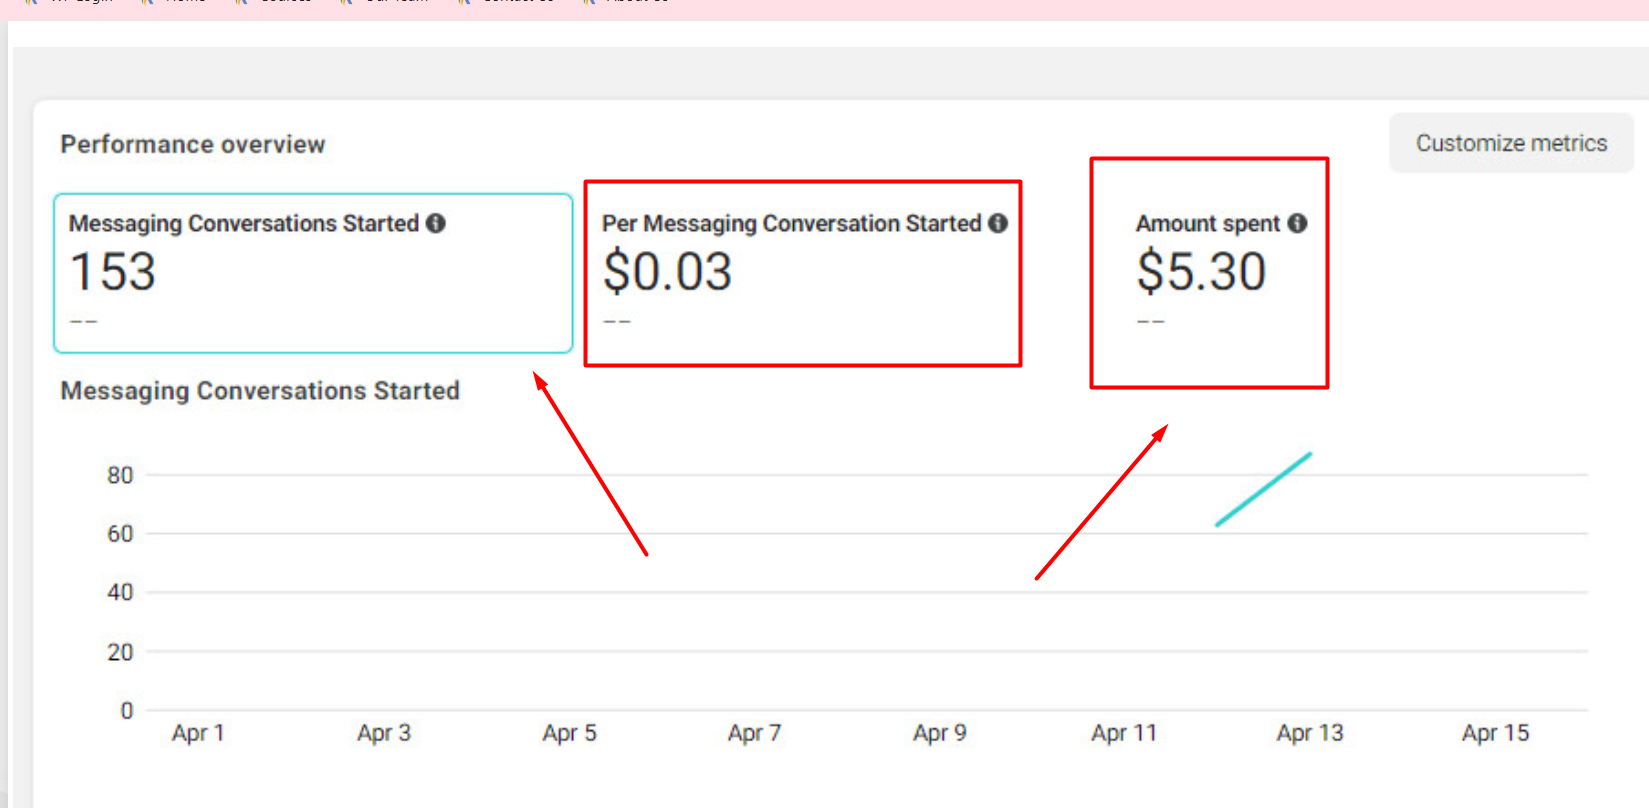1649x808 pixels.
Task: Click the $5.30 amount spent value
Action: [x=1201, y=272]
